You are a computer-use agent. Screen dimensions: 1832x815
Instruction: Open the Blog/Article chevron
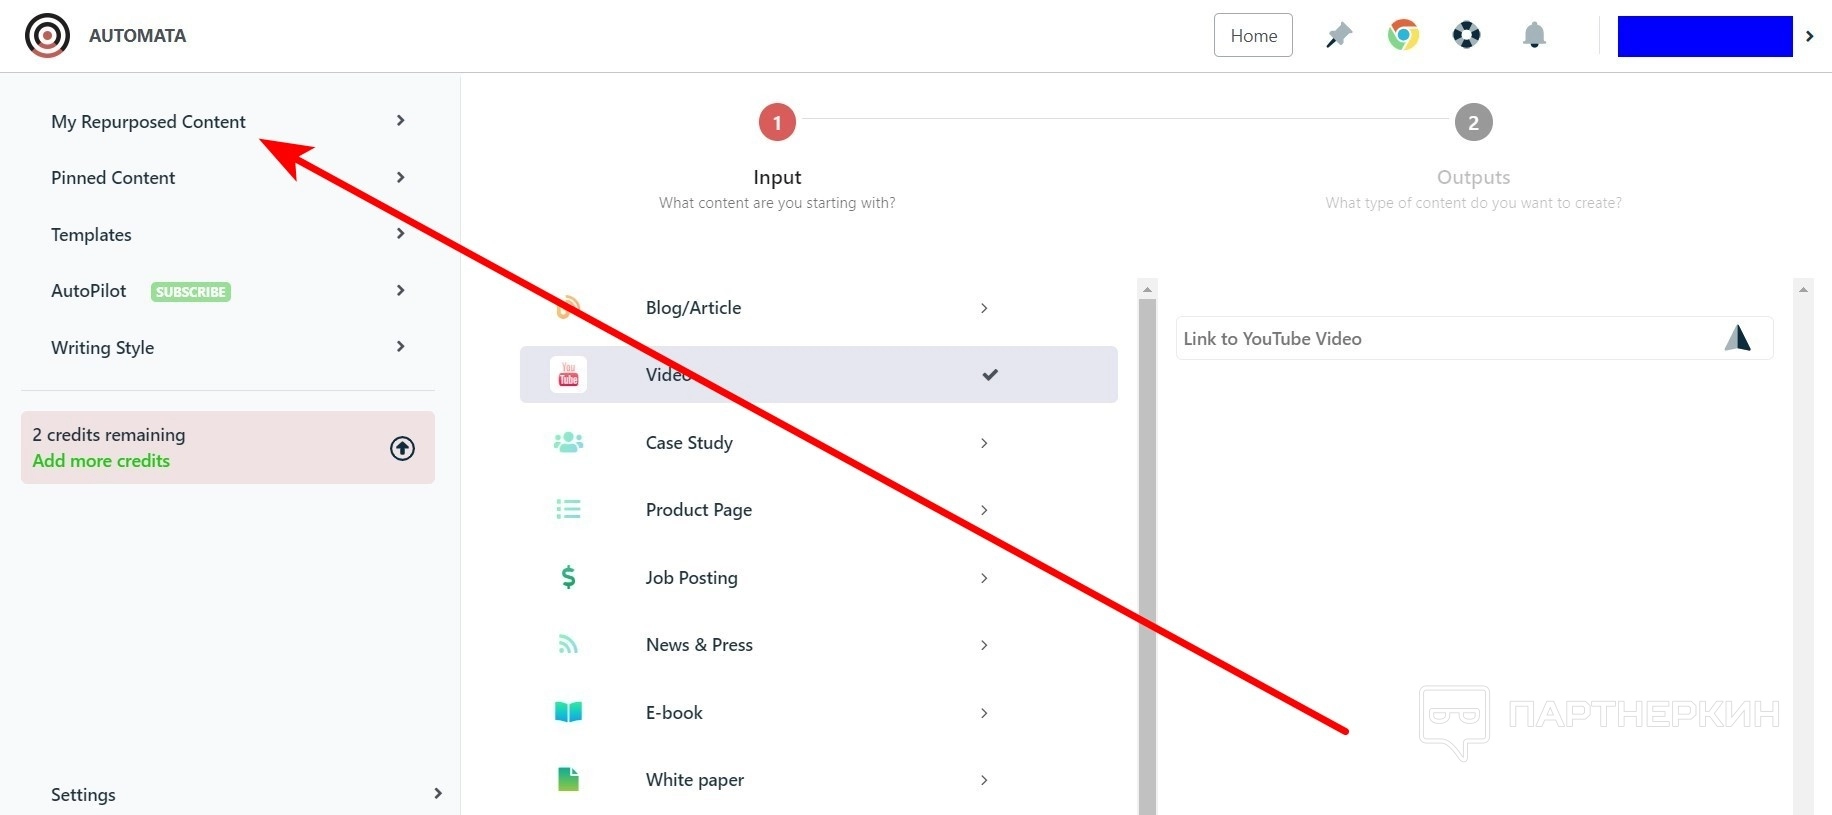[984, 308]
